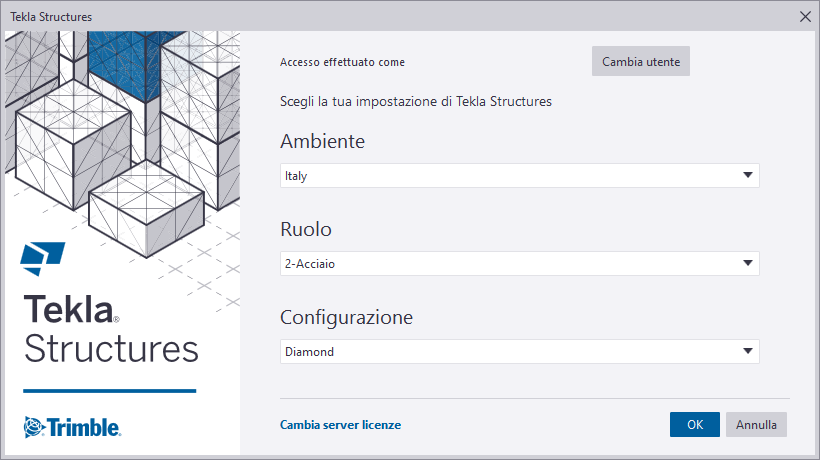This screenshot has height=460, width=820.
Task: Confirm settings with the OK button
Action: pos(694,424)
